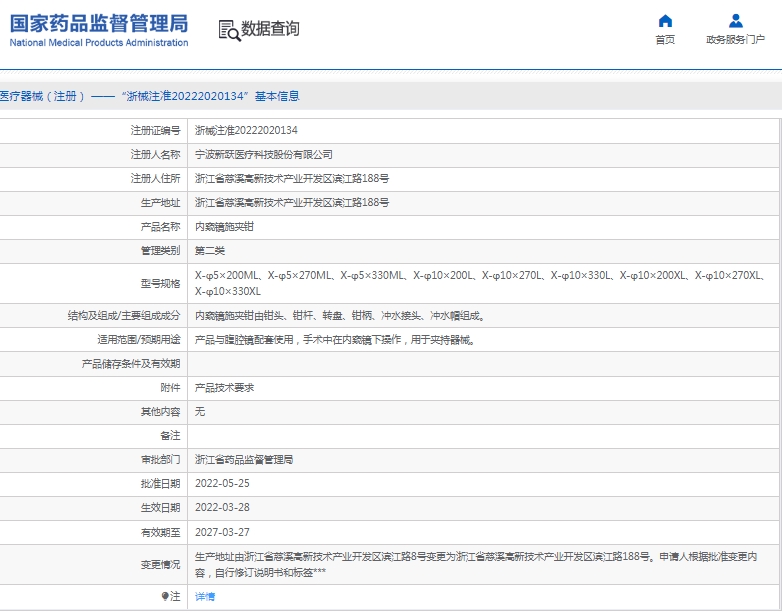Select company name 宁波新跃医疗科技股份有限公司
Viewport: 782px width, 616px height.
[264, 155]
